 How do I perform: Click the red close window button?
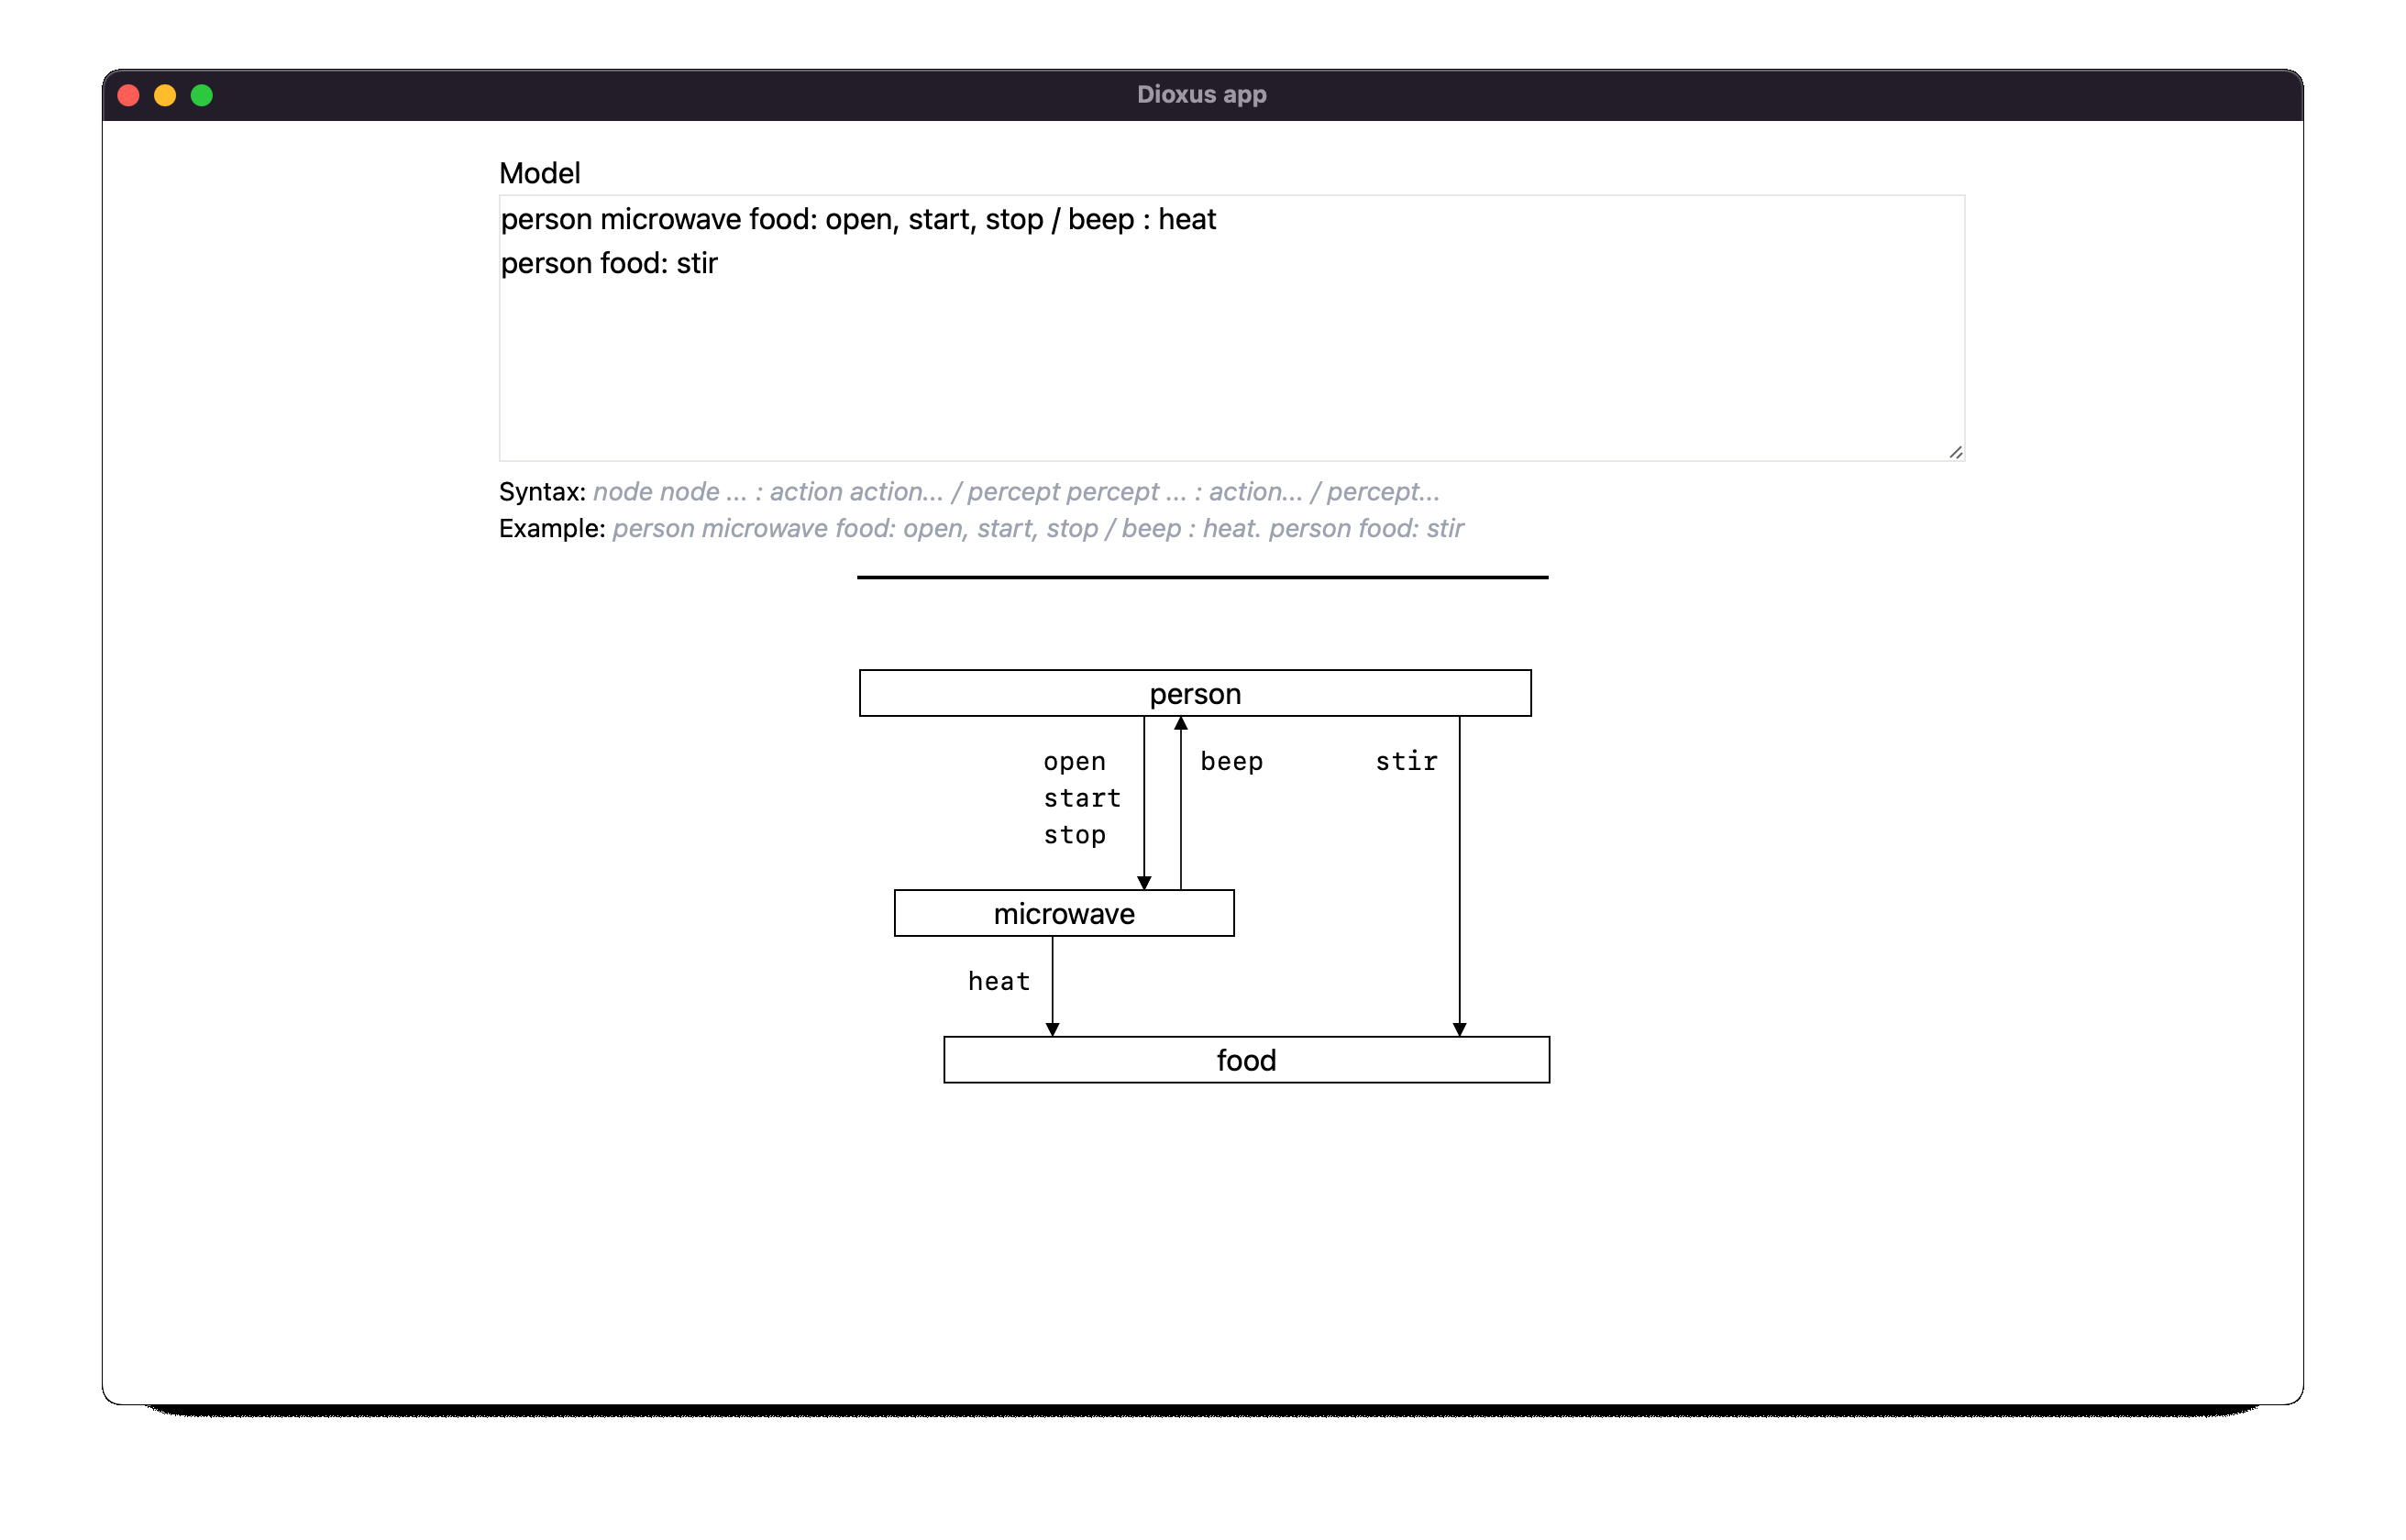tap(129, 95)
